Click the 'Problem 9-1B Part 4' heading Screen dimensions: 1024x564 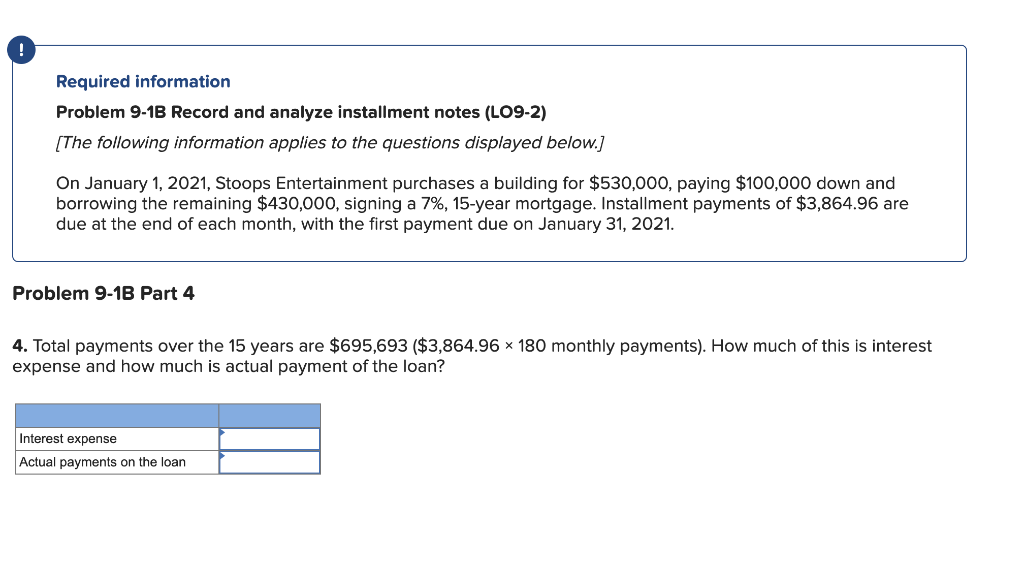[103, 293]
